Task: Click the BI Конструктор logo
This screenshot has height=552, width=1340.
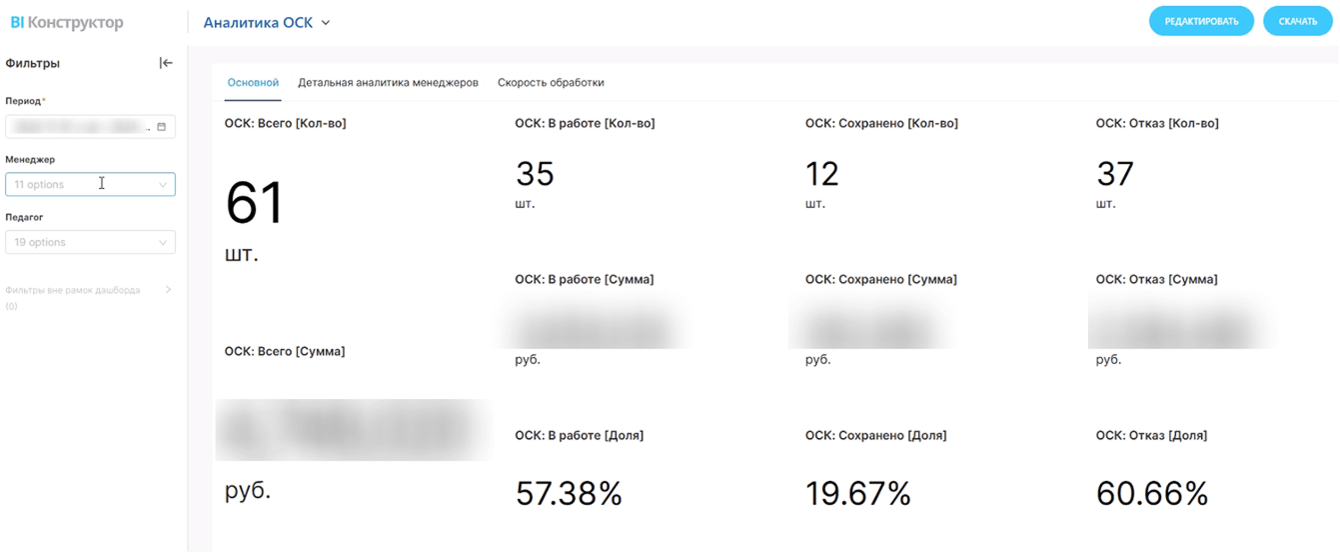Action: 67,22
